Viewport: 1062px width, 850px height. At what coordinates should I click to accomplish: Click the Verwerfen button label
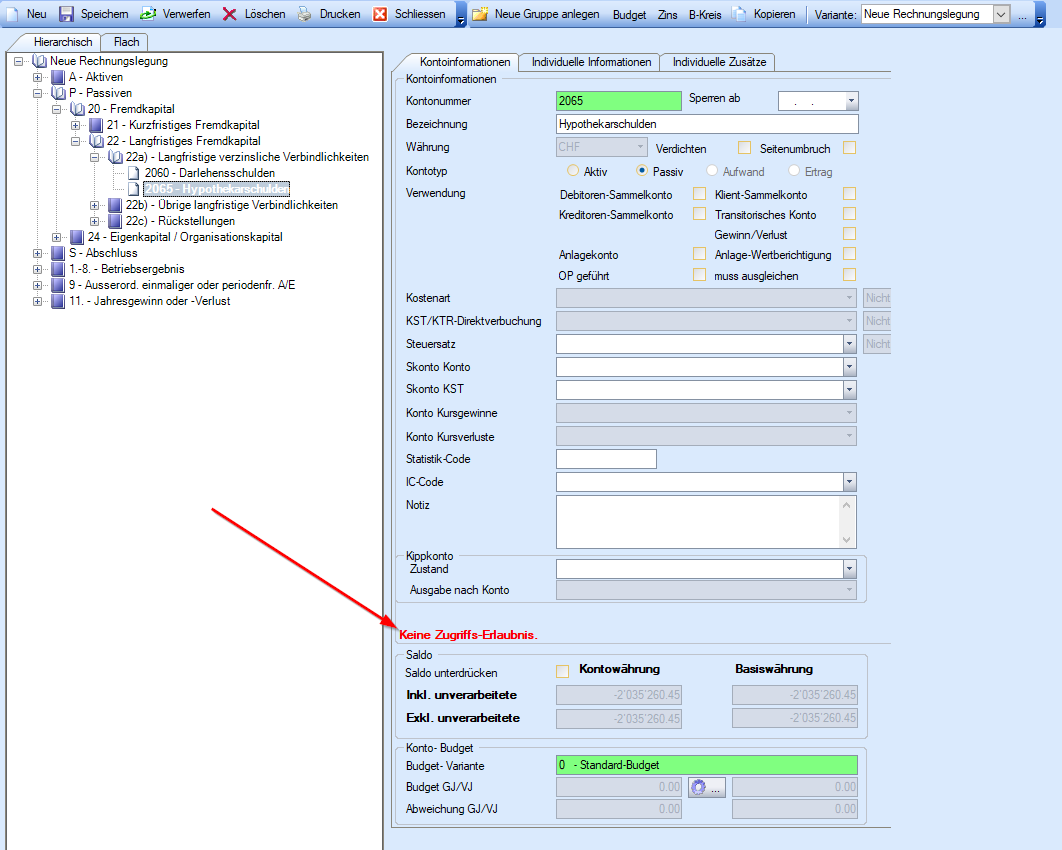186,14
